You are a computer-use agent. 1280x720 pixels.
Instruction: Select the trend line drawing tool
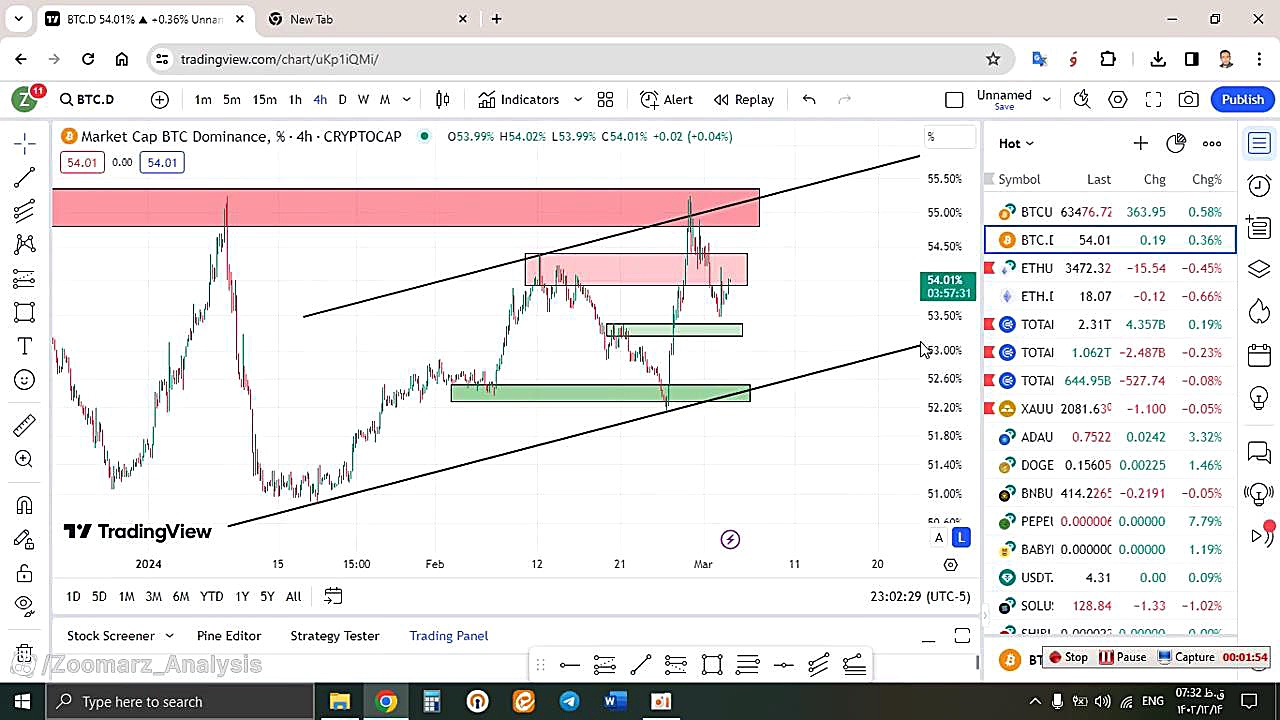click(24, 177)
